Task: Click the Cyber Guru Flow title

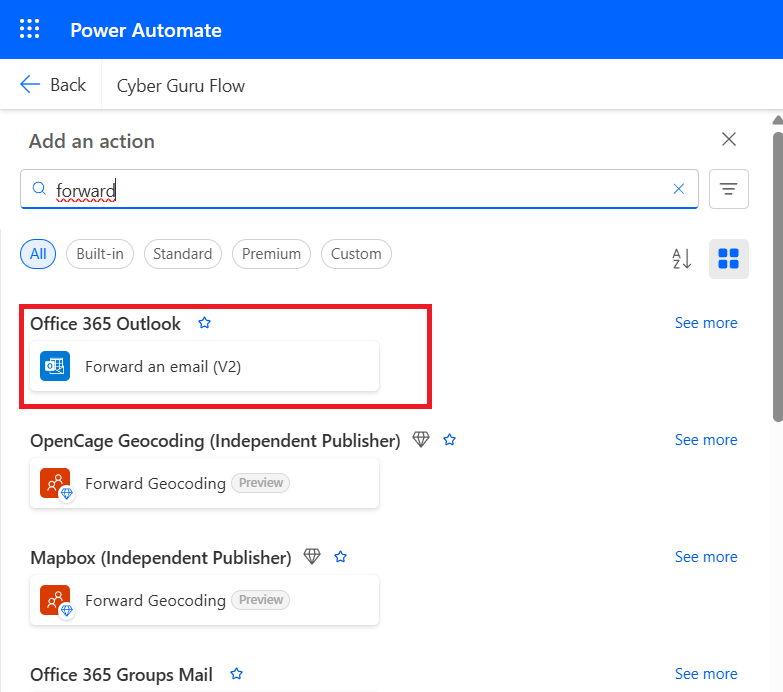Action: tap(181, 86)
